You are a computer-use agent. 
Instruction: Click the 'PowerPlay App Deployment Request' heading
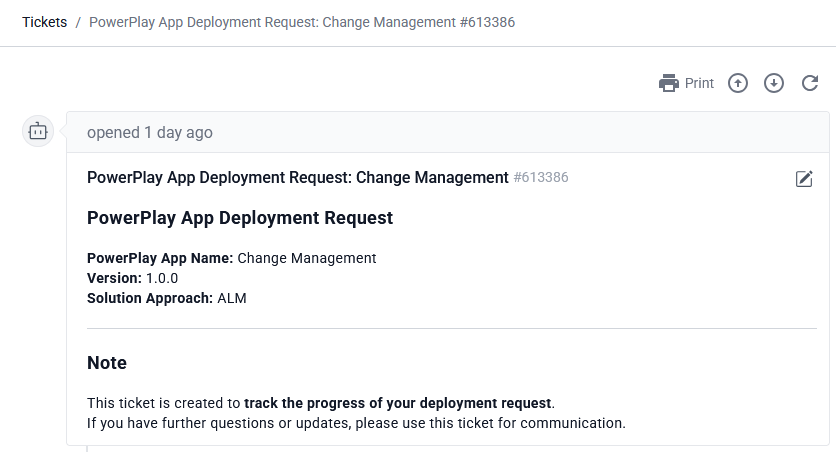click(x=240, y=217)
